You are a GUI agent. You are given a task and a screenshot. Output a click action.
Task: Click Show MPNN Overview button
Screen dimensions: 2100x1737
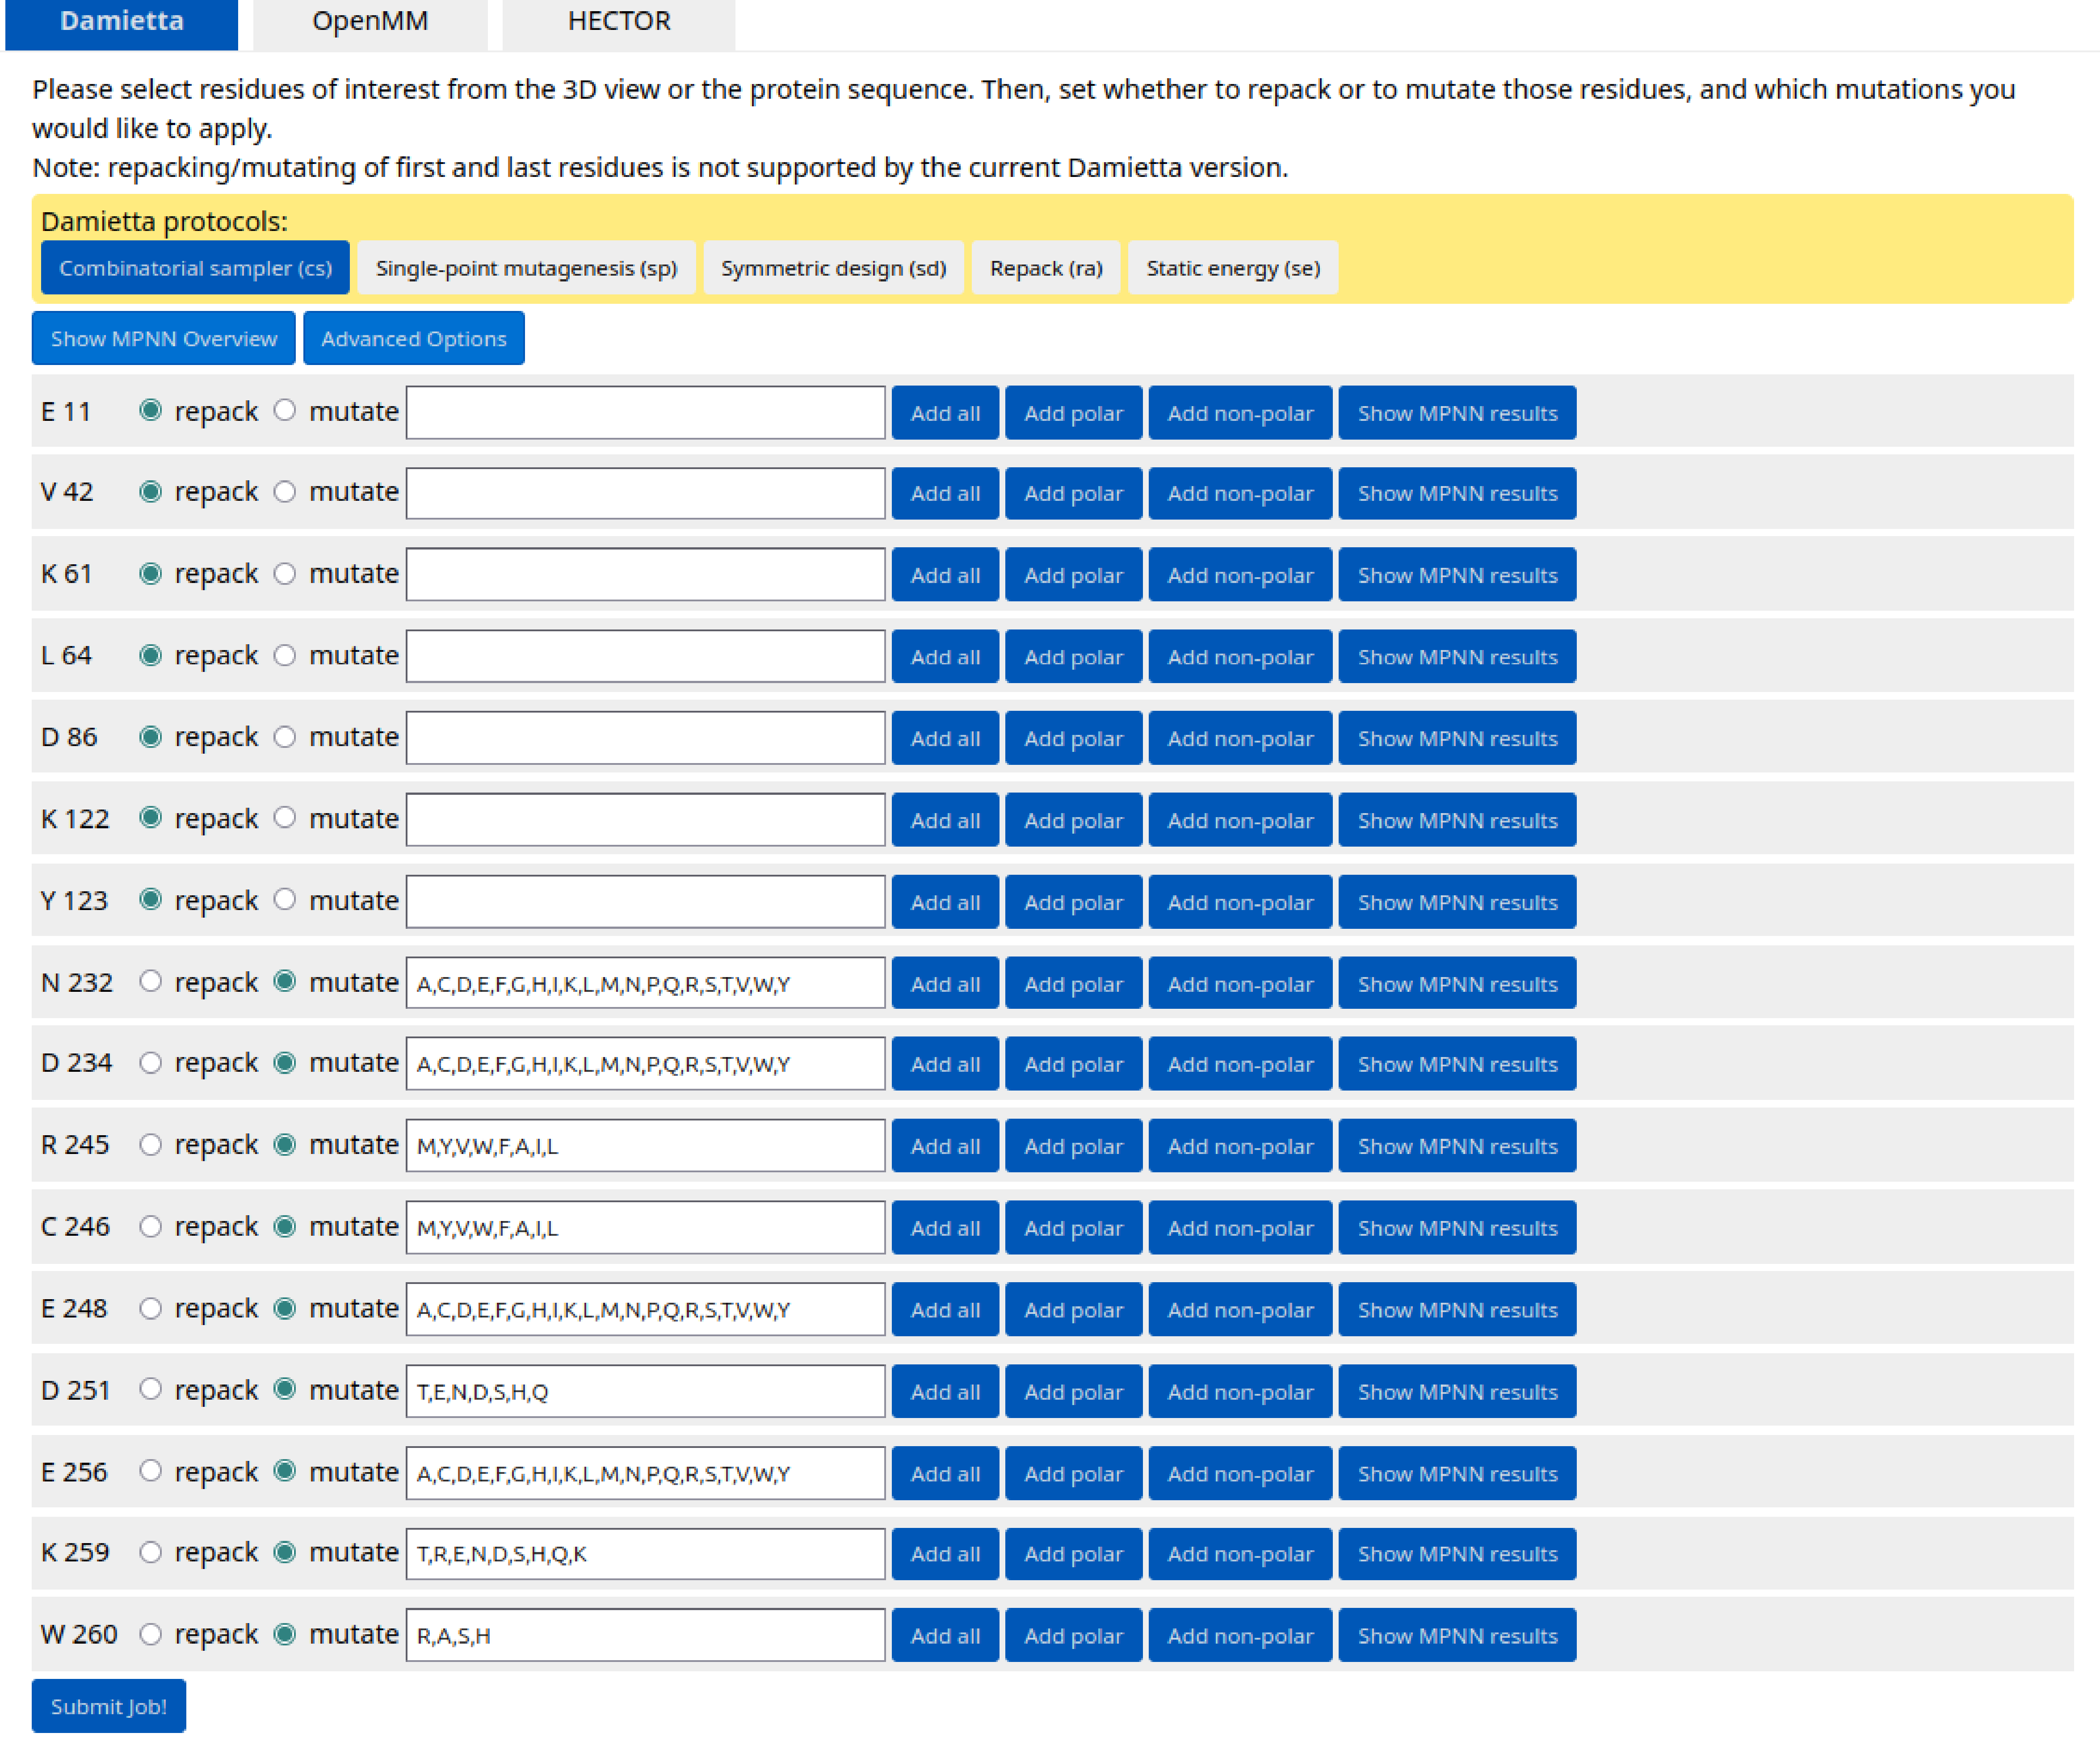pos(163,339)
